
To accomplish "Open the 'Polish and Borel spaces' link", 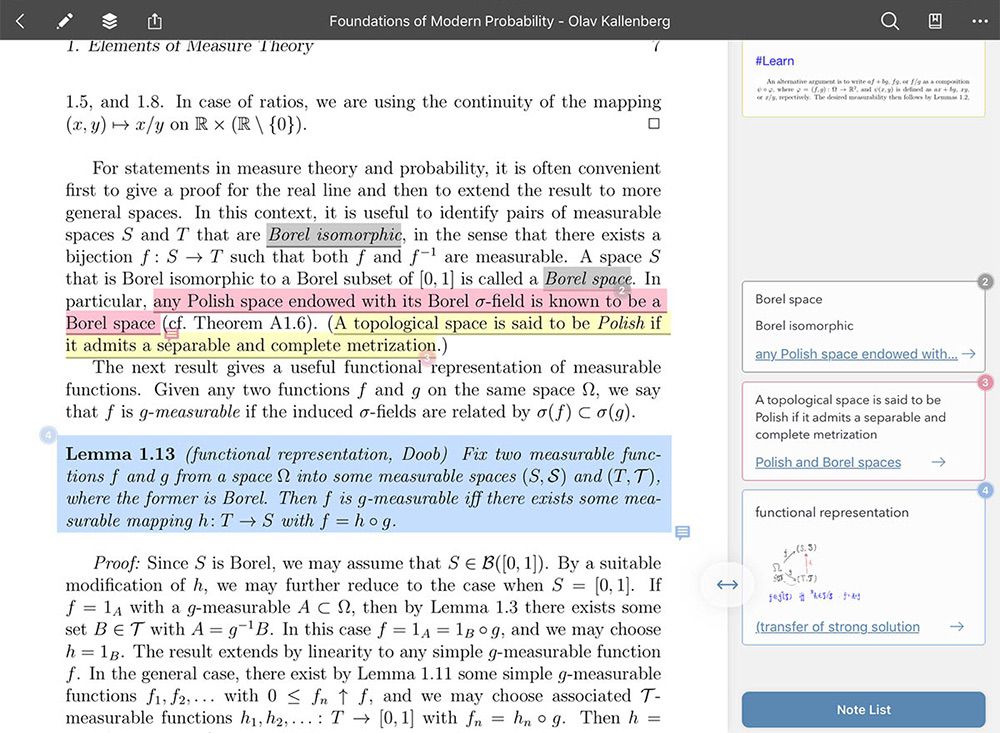I will 828,462.
